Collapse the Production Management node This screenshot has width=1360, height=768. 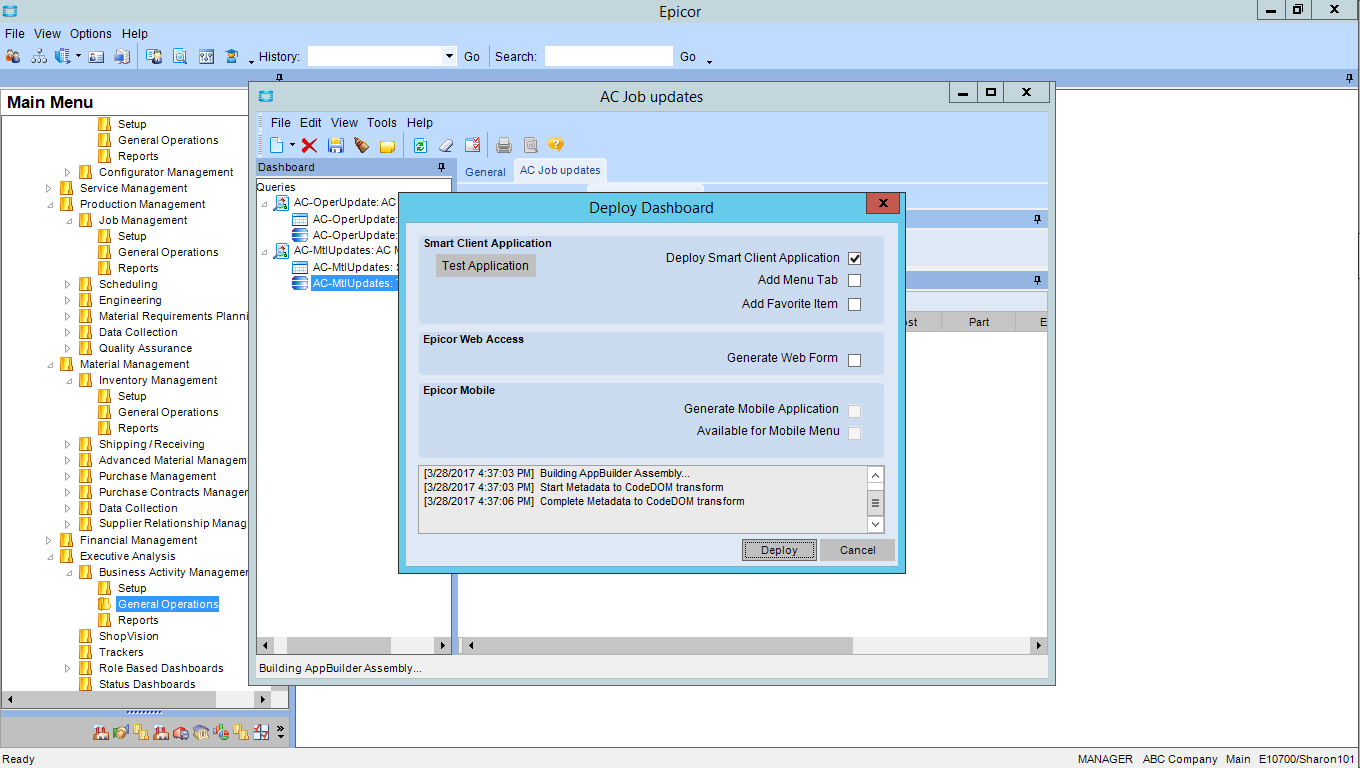(49, 204)
